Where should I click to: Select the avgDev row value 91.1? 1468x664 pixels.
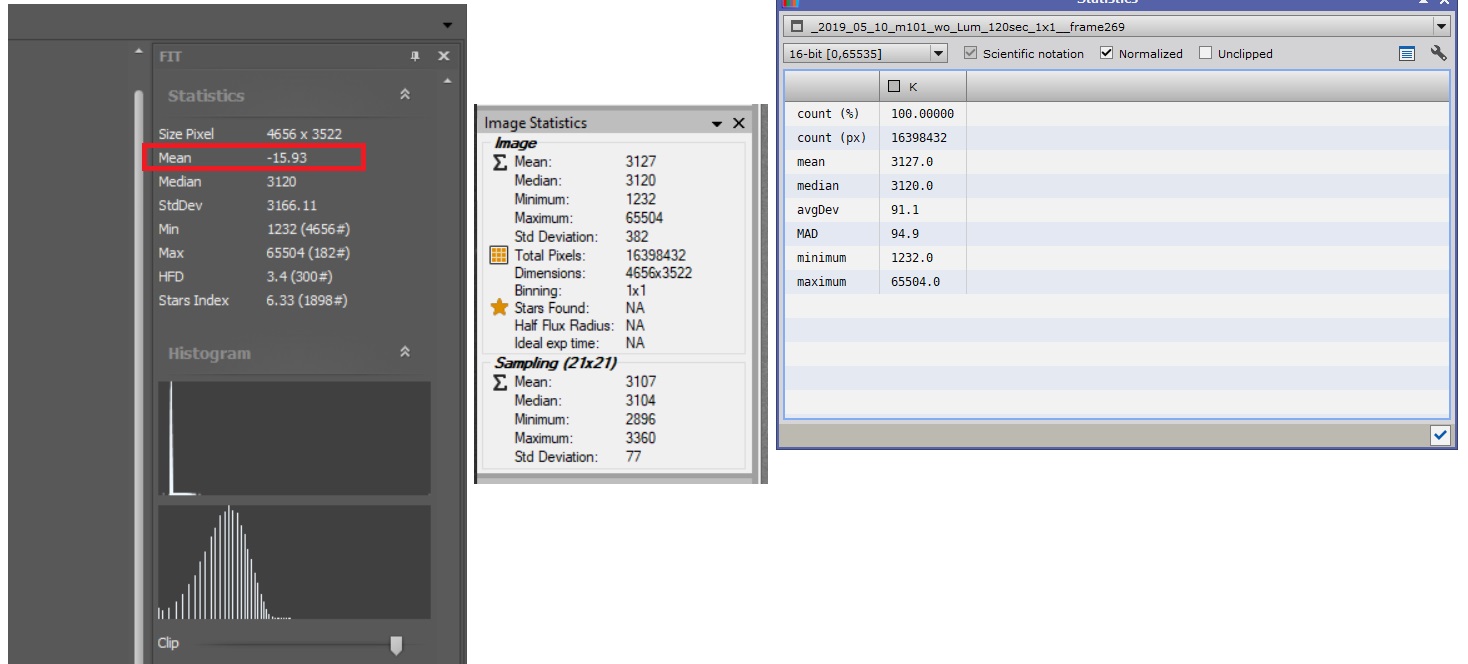tap(904, 210)
